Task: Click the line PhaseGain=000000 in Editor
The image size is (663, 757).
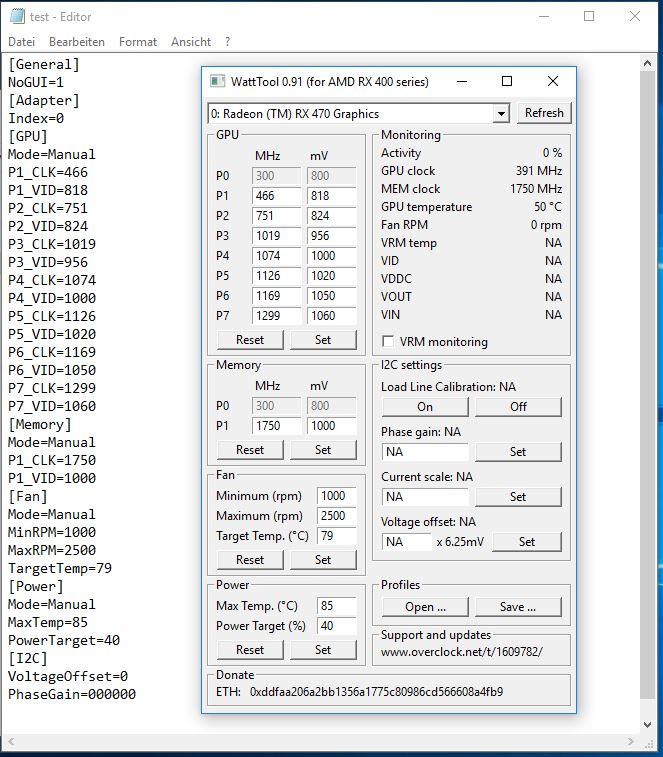Action: [x=72, y=695]
